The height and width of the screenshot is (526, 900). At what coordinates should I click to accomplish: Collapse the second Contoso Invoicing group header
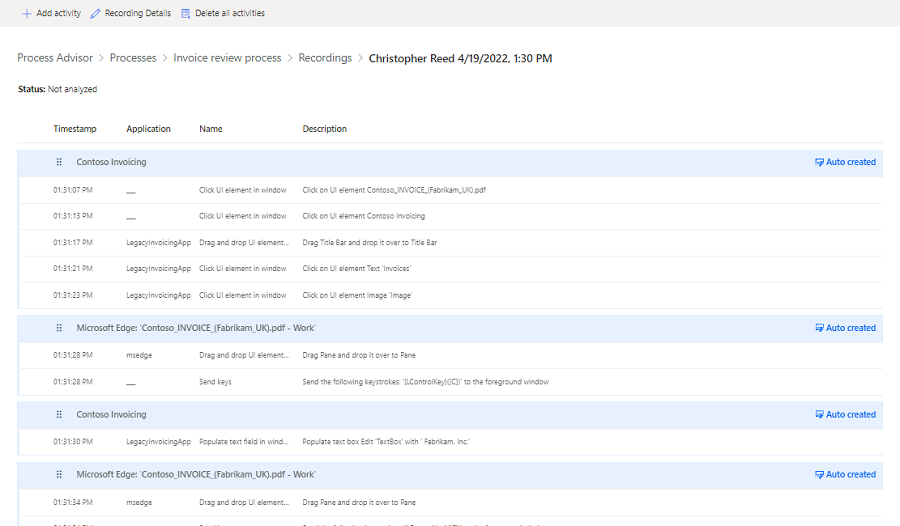pyautogui.click(x=111, y=415)
